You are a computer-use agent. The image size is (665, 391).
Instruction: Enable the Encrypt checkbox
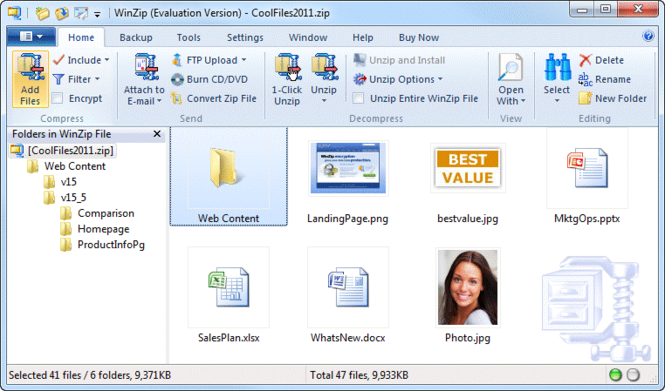(57, 98)
